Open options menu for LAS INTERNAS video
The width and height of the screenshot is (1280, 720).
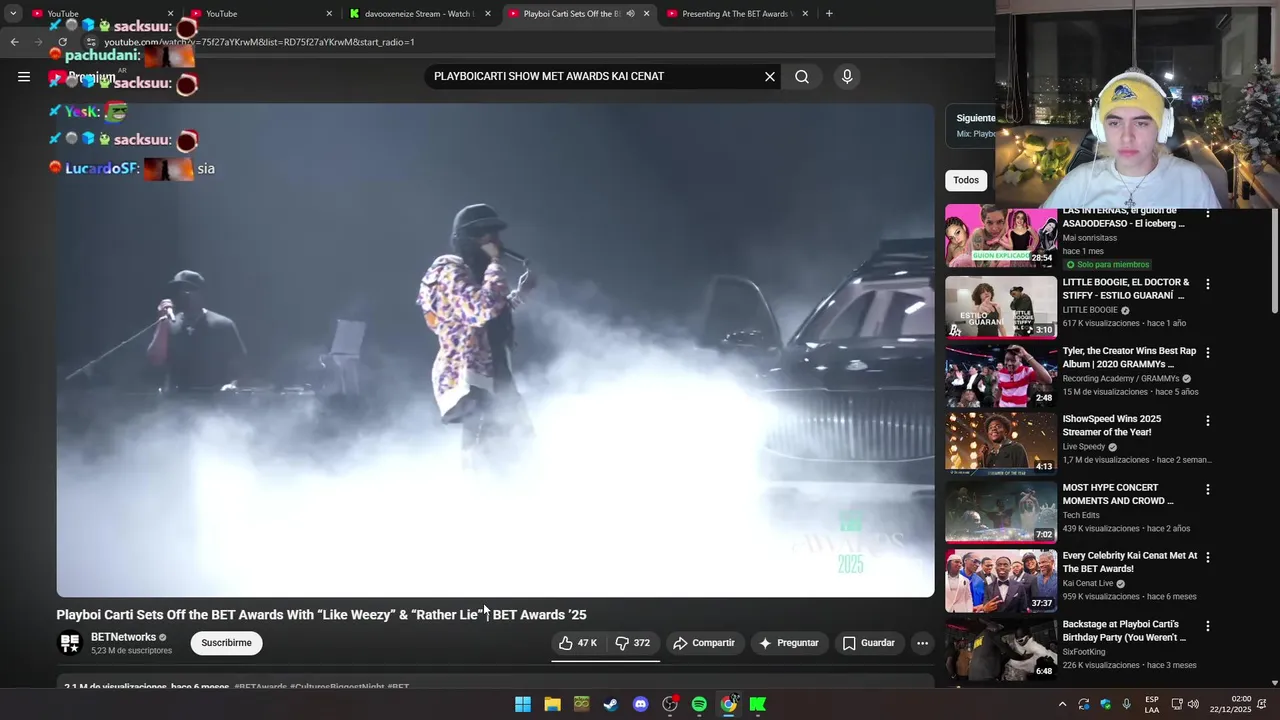tap(1208, 215)
